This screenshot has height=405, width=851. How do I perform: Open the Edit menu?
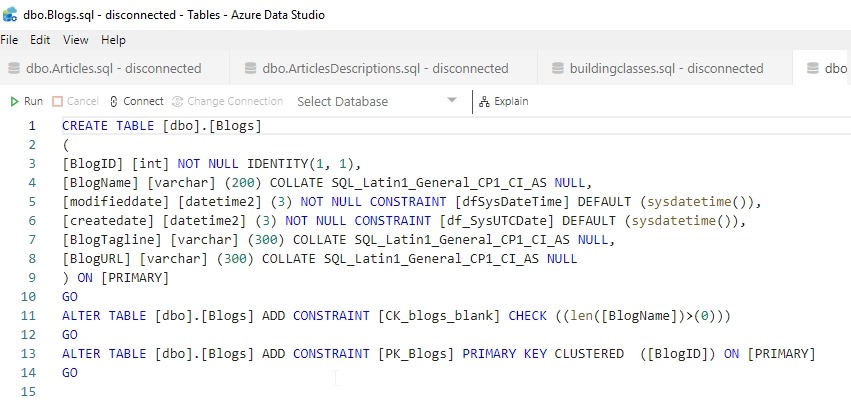click(x=40, y=40)
